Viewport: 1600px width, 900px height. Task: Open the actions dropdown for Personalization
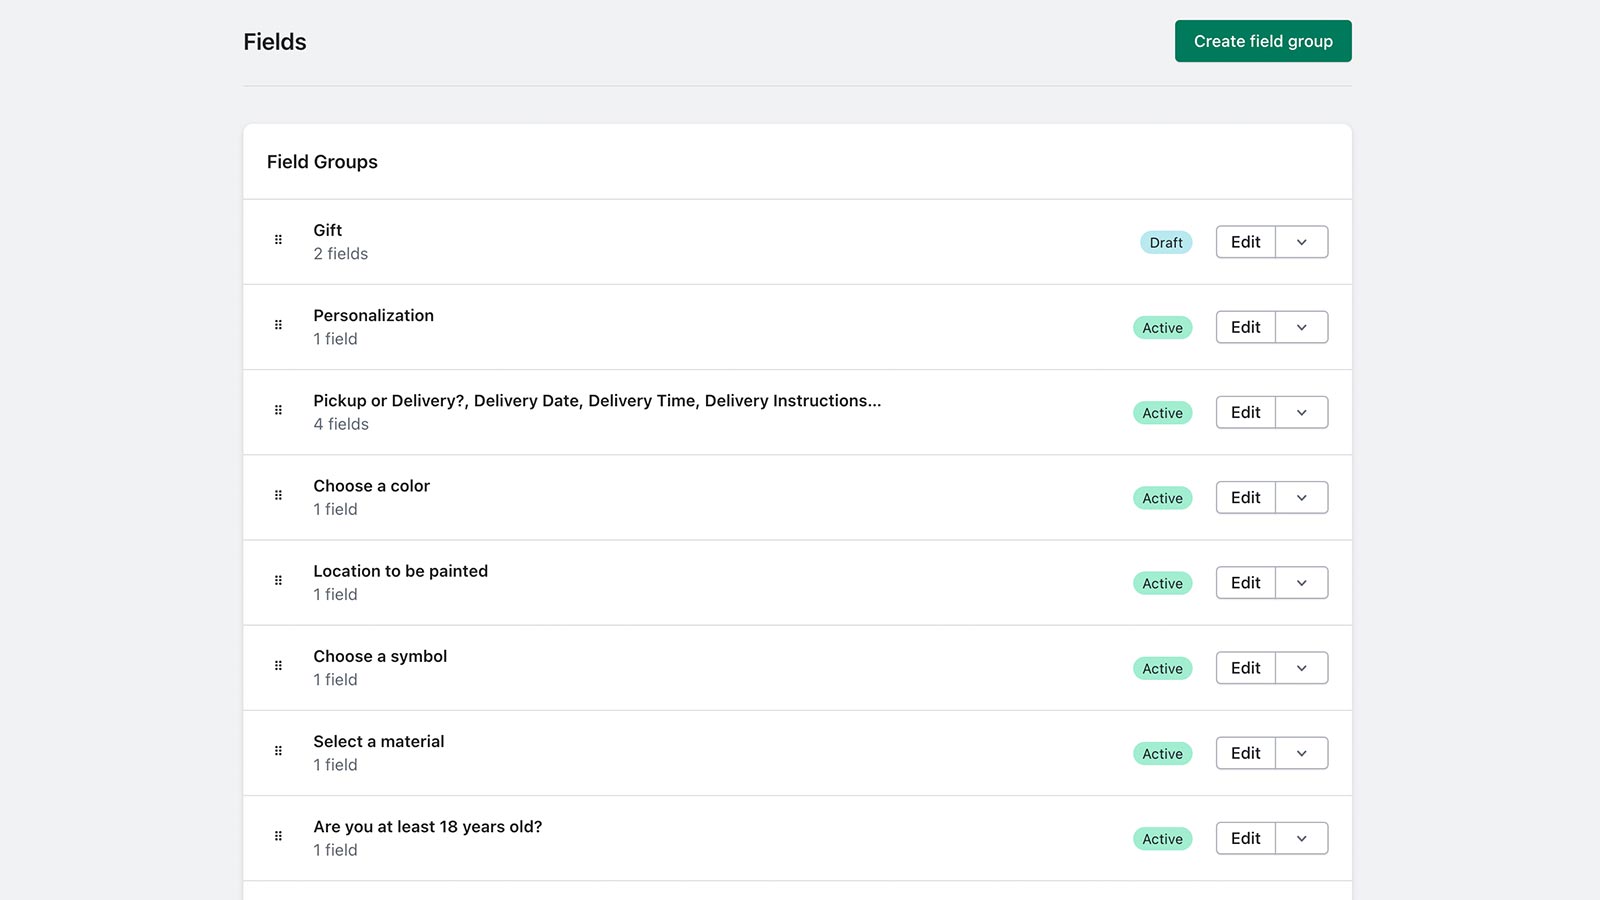click(1302, 326)
